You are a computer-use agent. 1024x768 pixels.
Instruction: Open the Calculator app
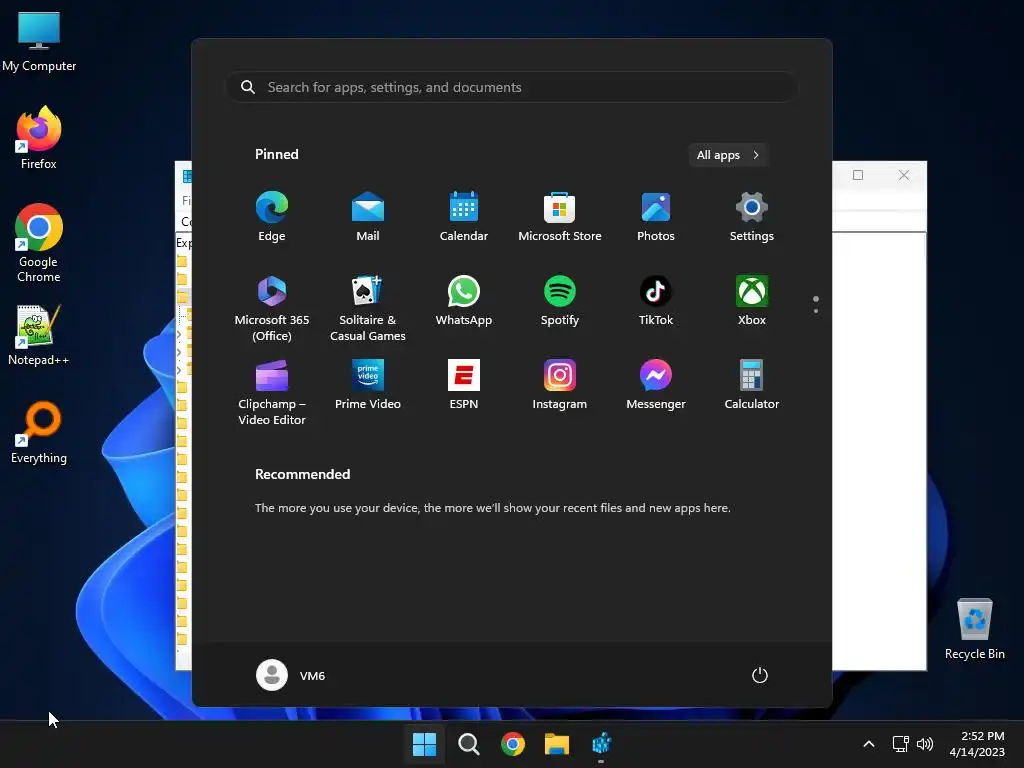[x=752, y=385]
